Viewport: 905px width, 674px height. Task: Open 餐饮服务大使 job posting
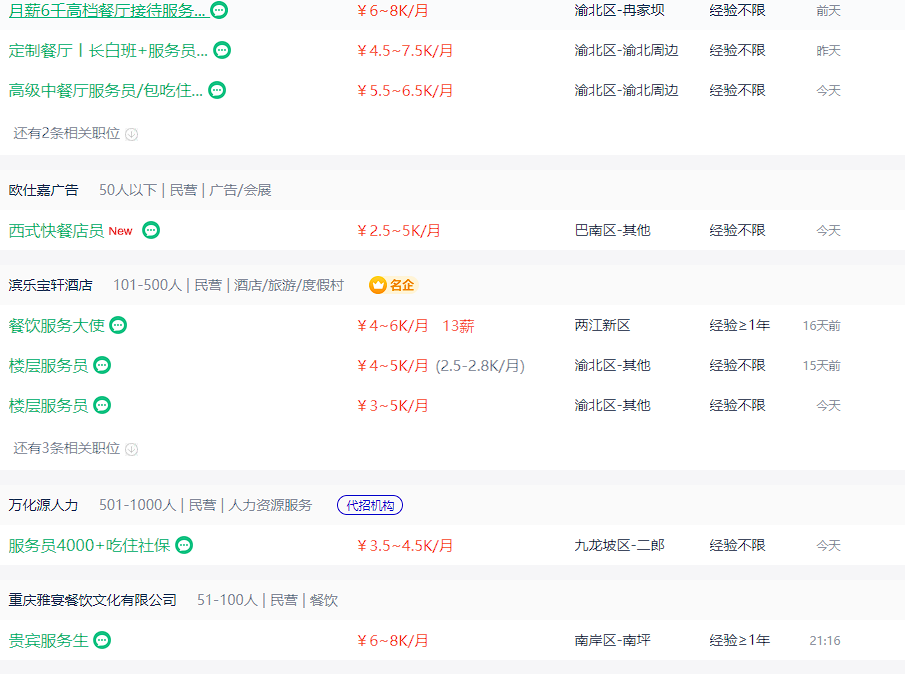(x=57, y=325)
